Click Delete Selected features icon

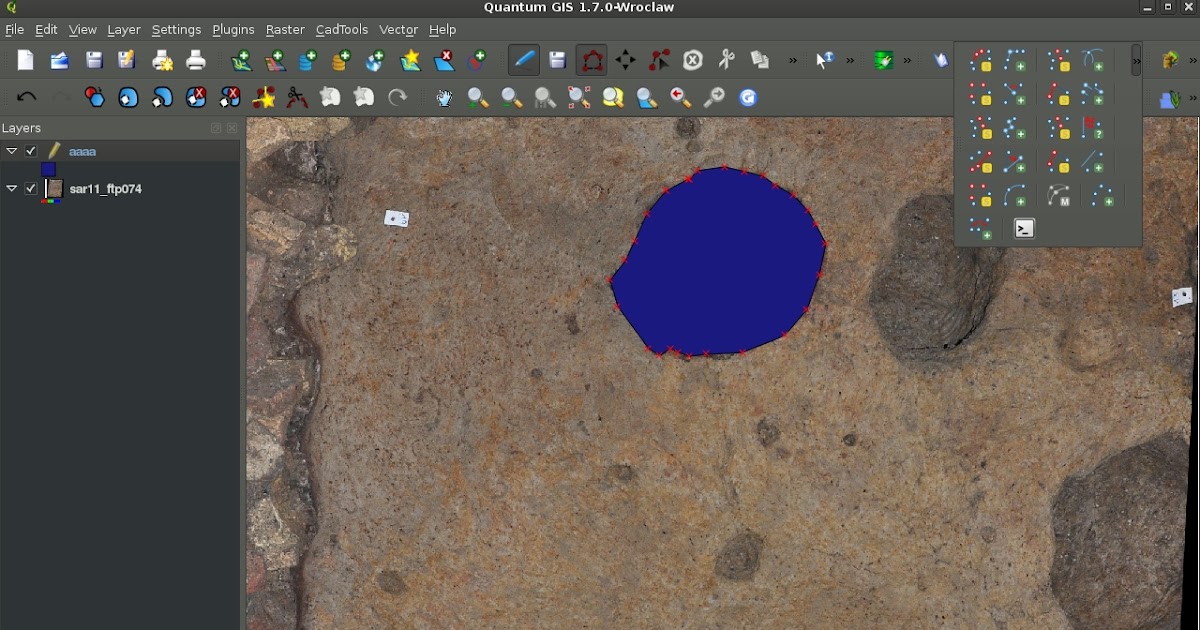(x=693, y=61)
